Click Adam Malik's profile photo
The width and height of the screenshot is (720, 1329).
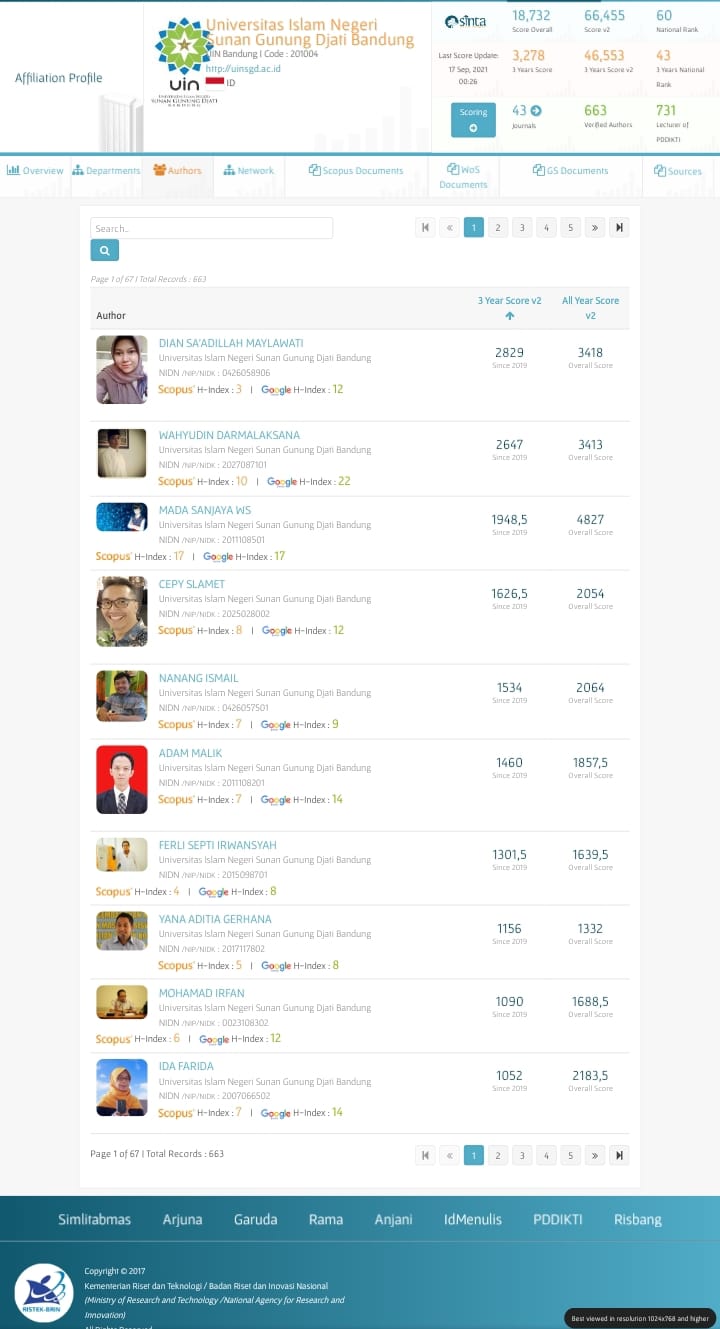(x=122, y=779)
